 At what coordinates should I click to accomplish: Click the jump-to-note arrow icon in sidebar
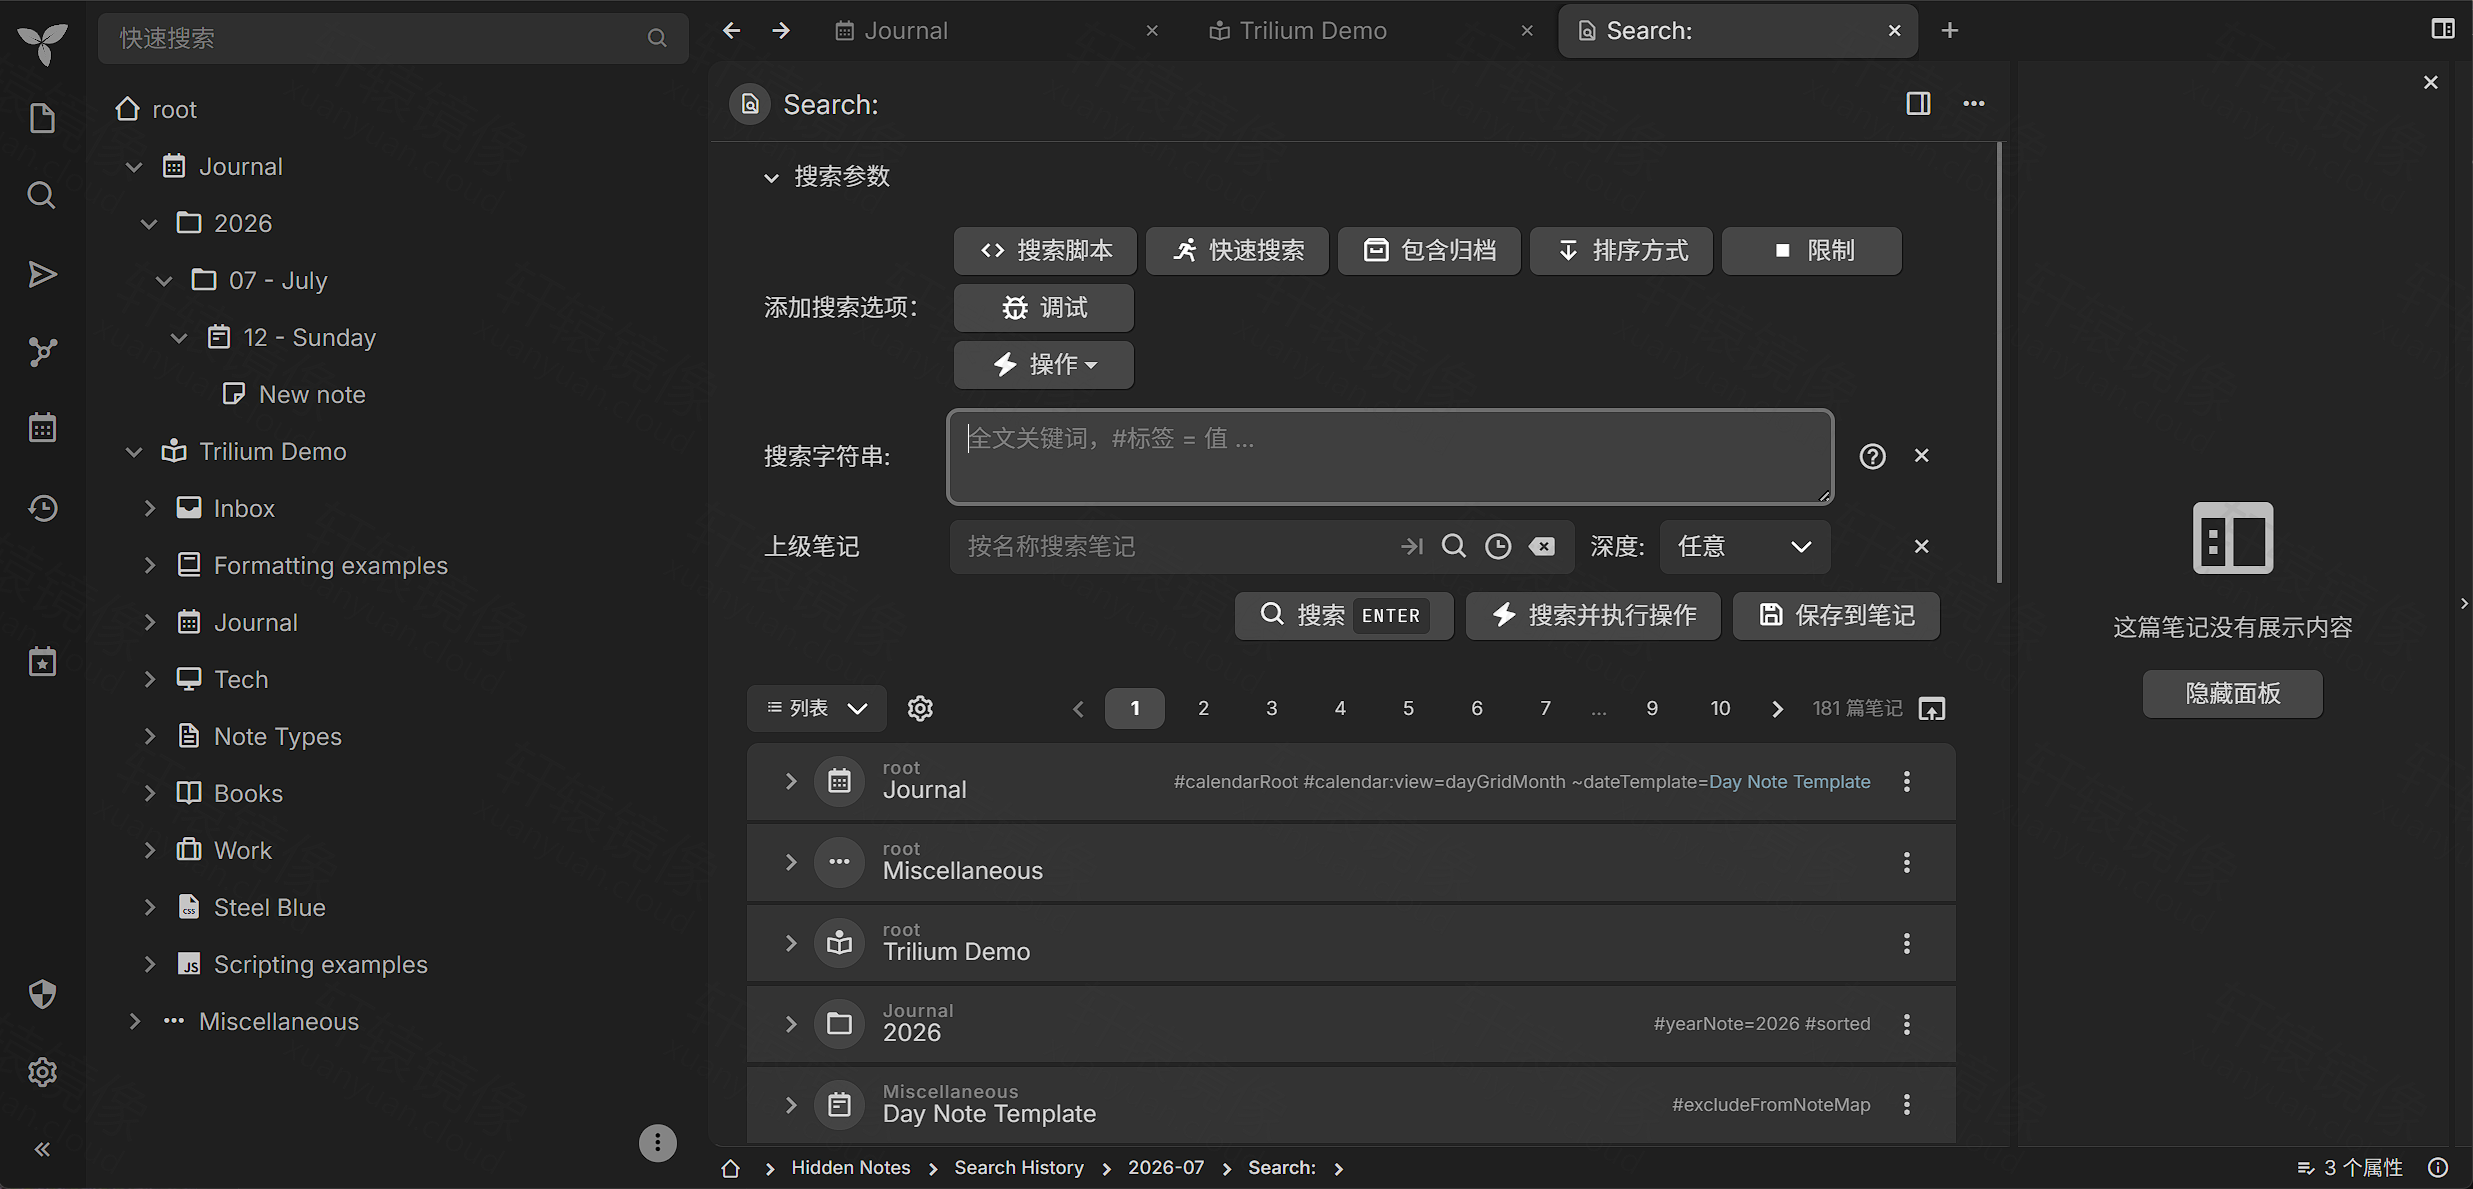[42, 274]
